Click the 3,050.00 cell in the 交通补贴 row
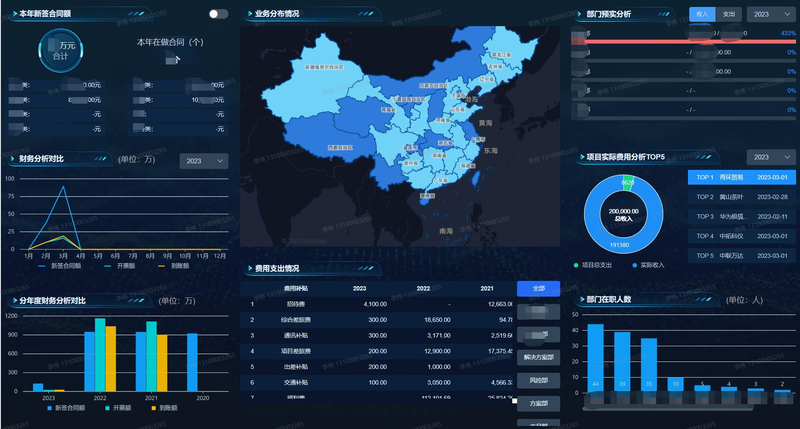The height and width of the screenshot is (429, 800). click(439, 383)
